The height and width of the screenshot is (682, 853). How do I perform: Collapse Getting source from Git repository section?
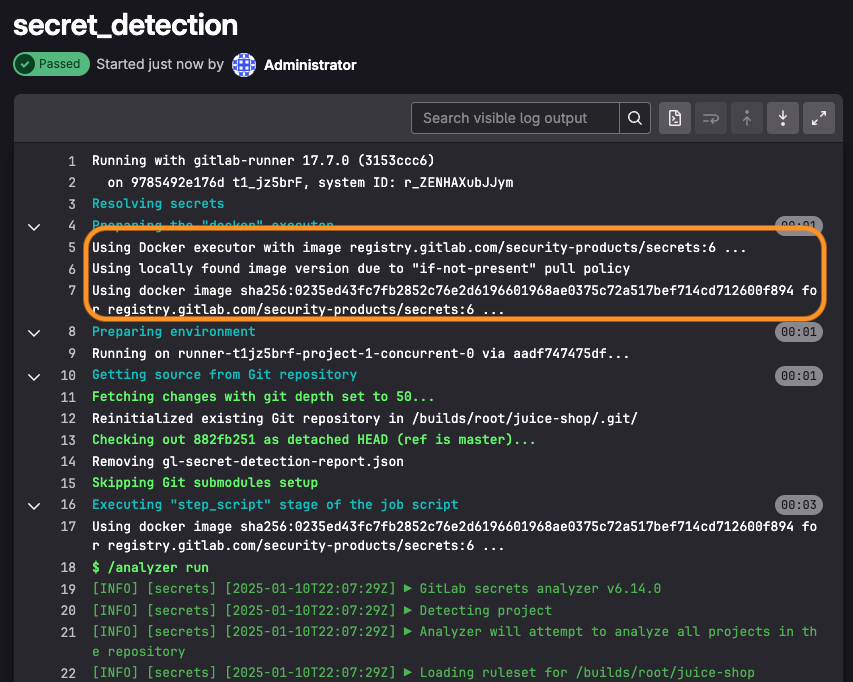pos(34,376)
